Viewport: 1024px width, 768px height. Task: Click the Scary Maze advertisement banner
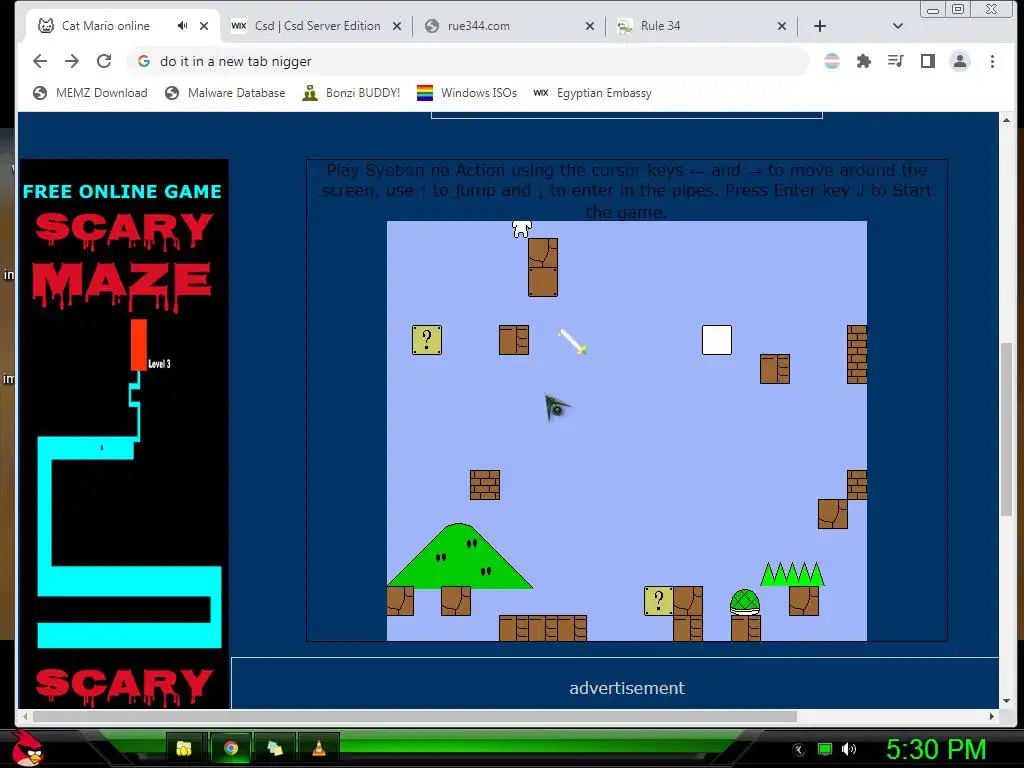tap(125, 434)
